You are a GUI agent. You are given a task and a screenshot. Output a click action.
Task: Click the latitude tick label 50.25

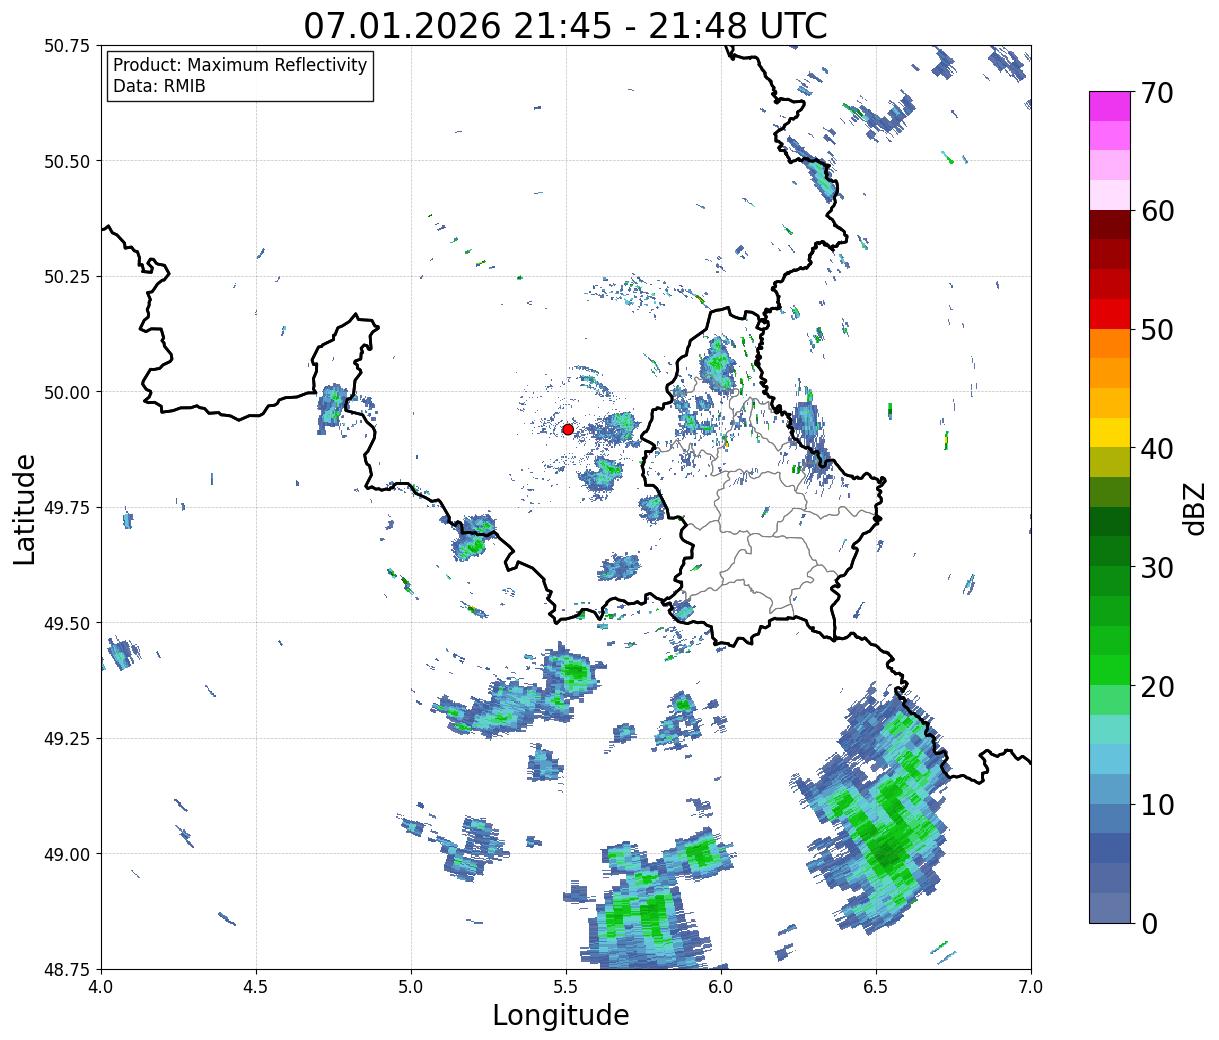67,277
